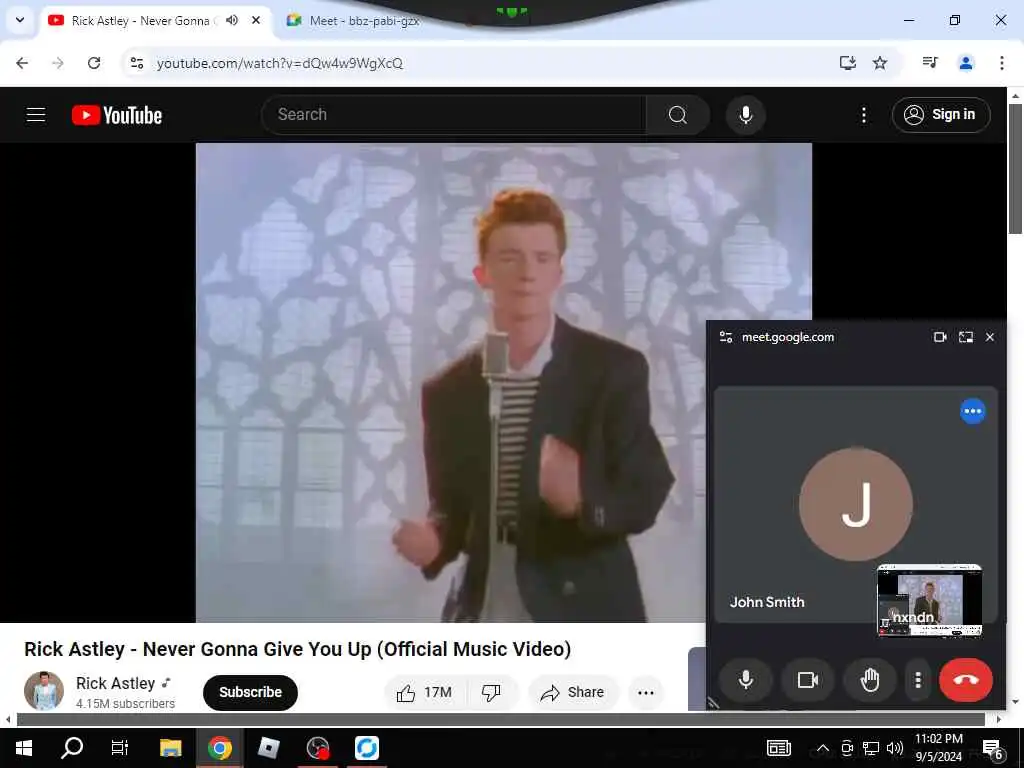Viewport: 1024px width, 768px height.
Task: Click the Sign in button
Action: [940, 115]
